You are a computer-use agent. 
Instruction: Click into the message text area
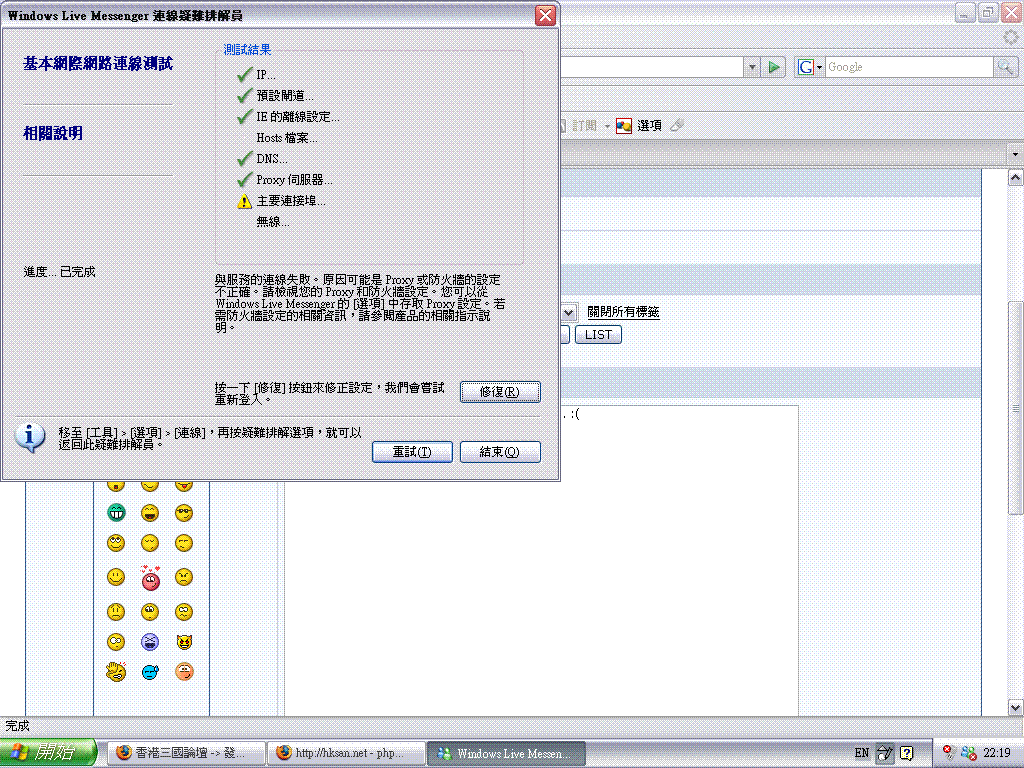[541, 562]
